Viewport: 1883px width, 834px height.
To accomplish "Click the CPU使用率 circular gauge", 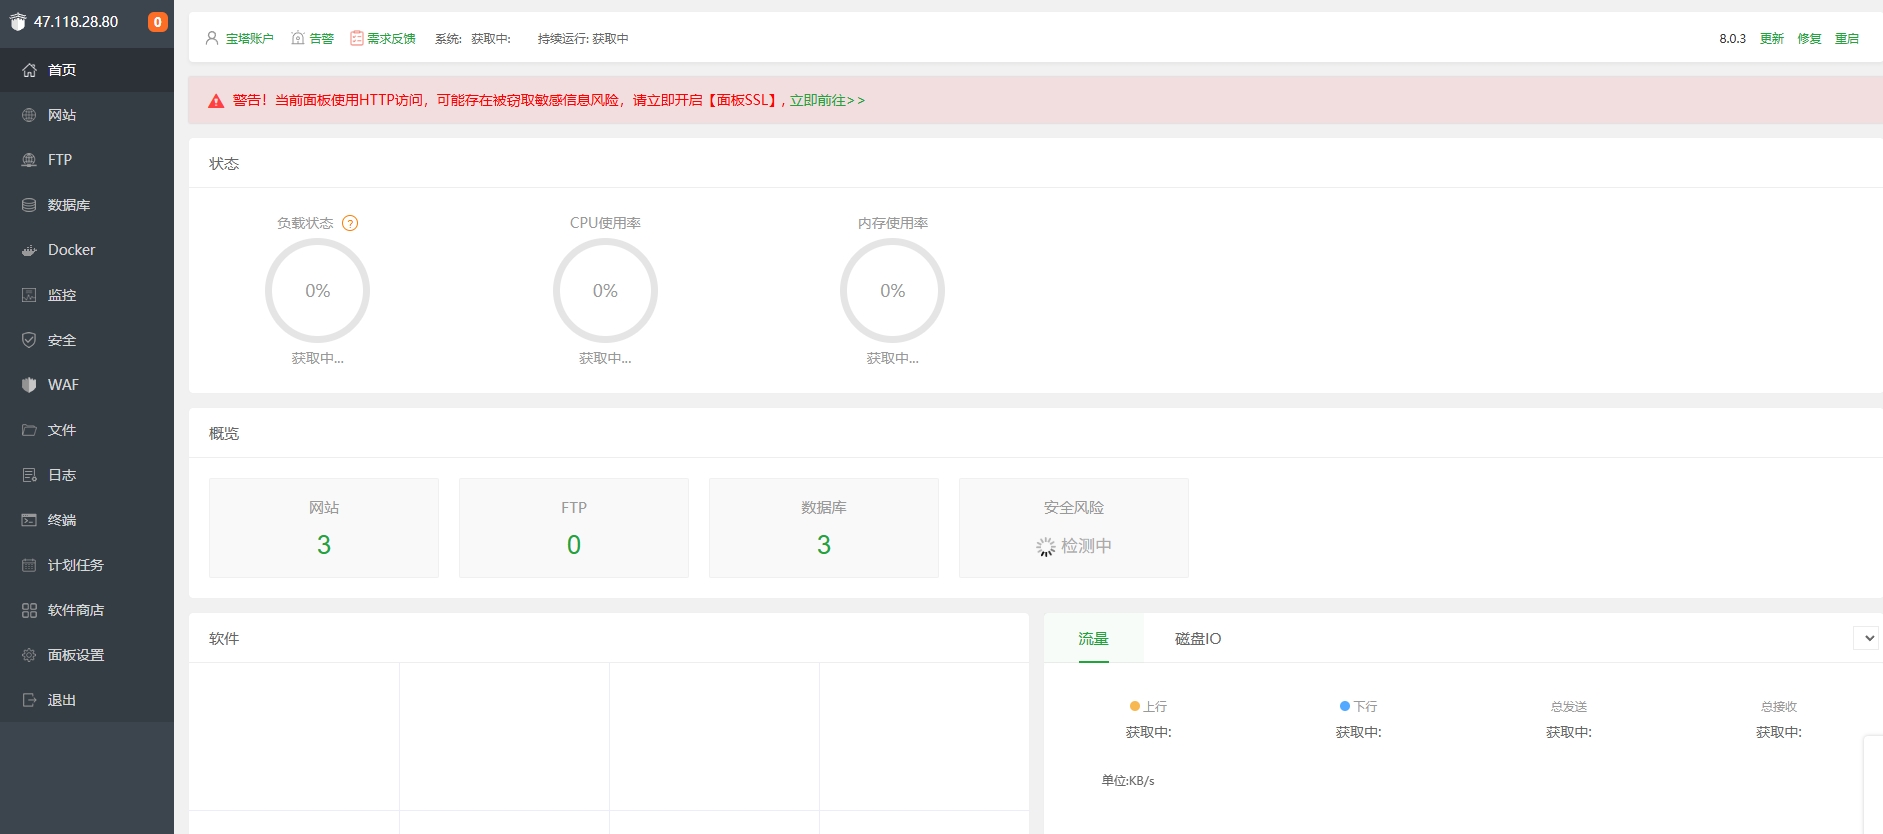I will (x=605, y=290).
